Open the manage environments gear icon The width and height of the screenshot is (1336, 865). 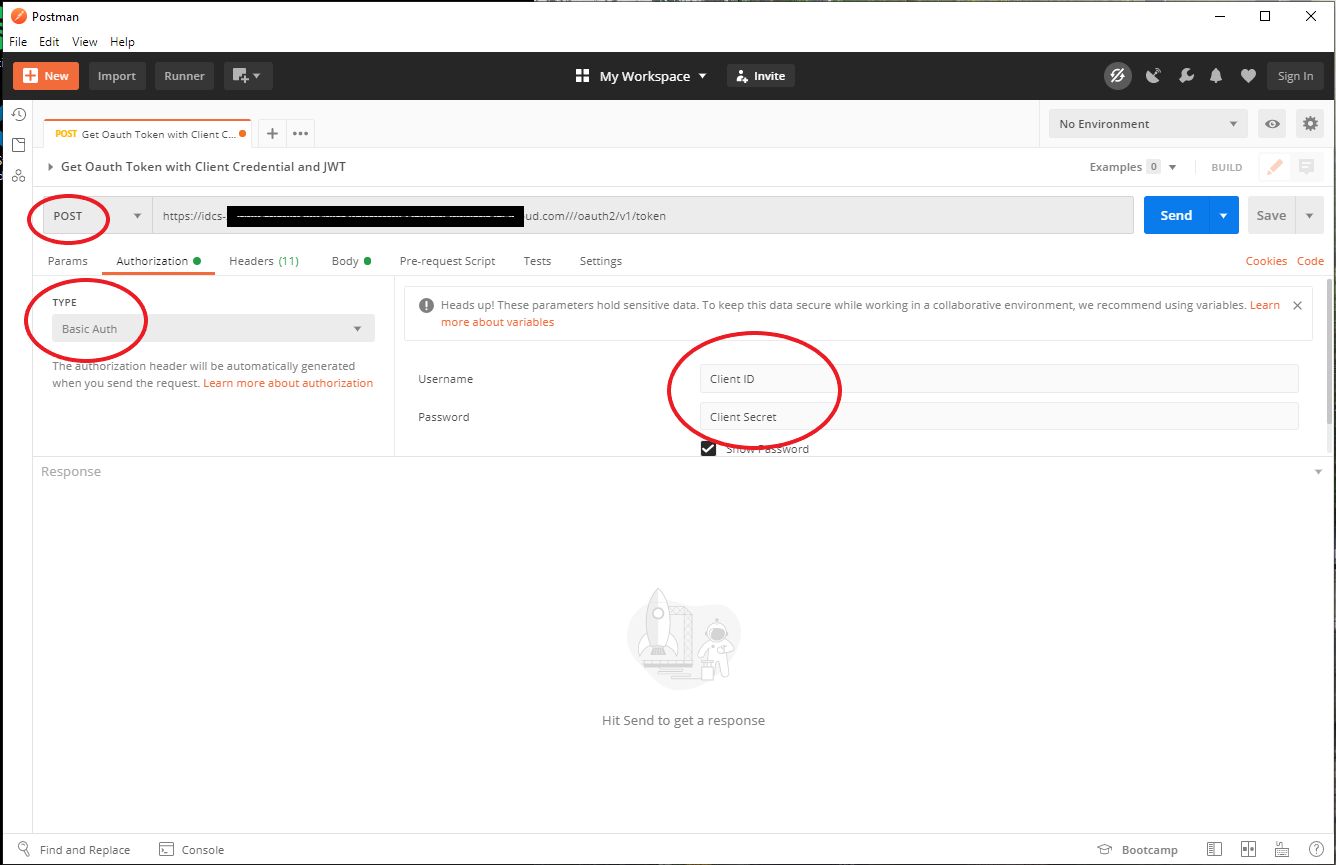[1310, 124]
